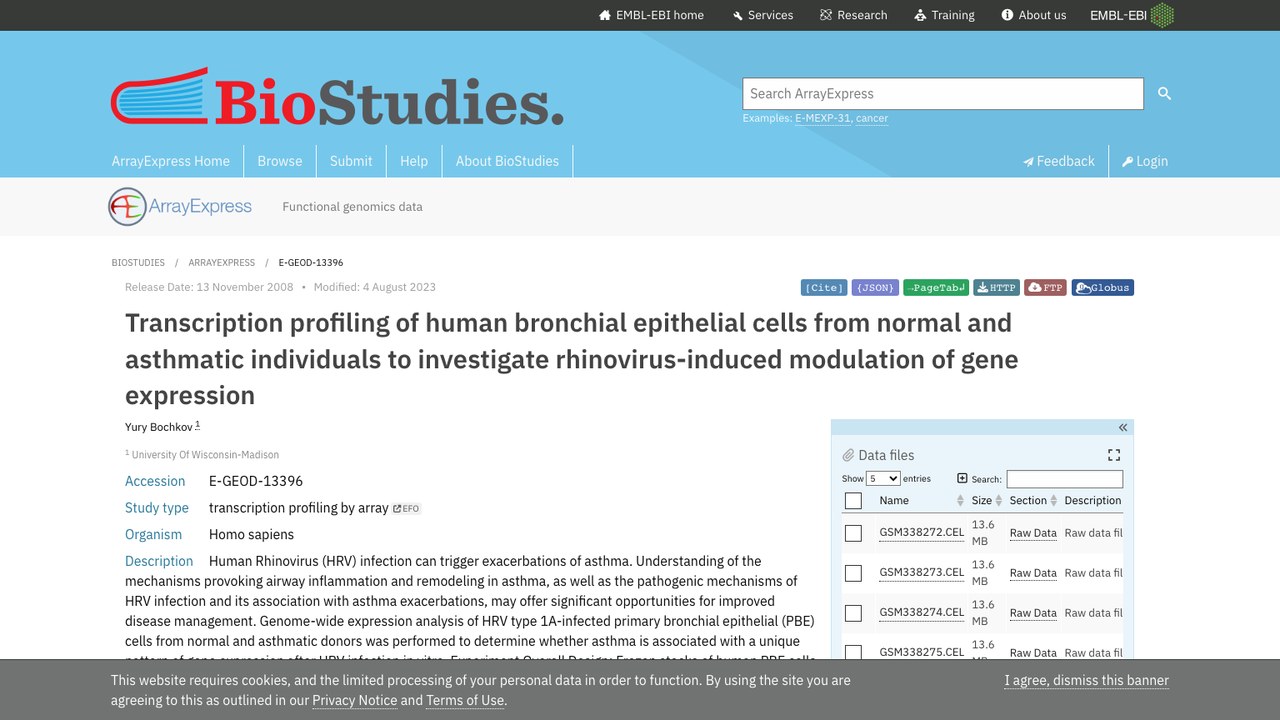Viewport: 1280px width, 720px height.
Task: Open the Services menu
Action: 762,15
